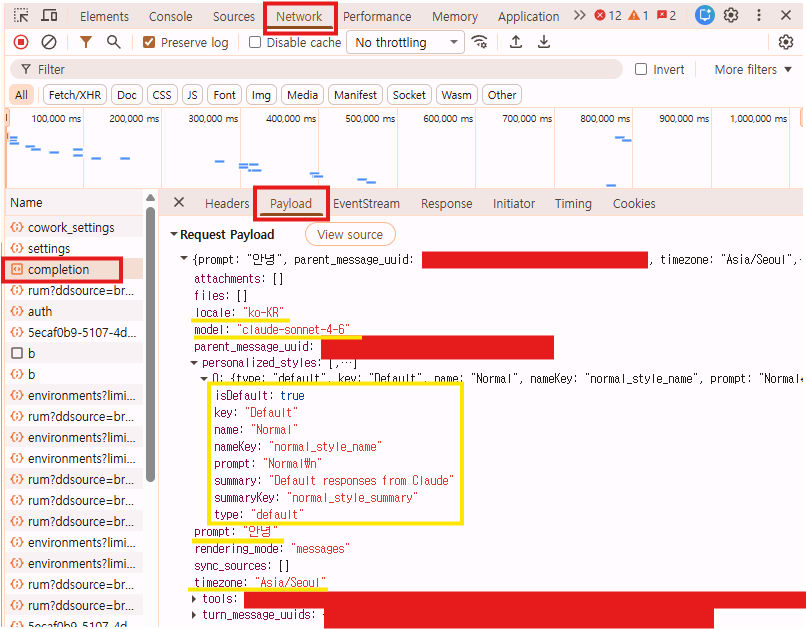
Task: Import HAR file with upload arrow icon
Action: pyautogui.click(x=514, y=42)
